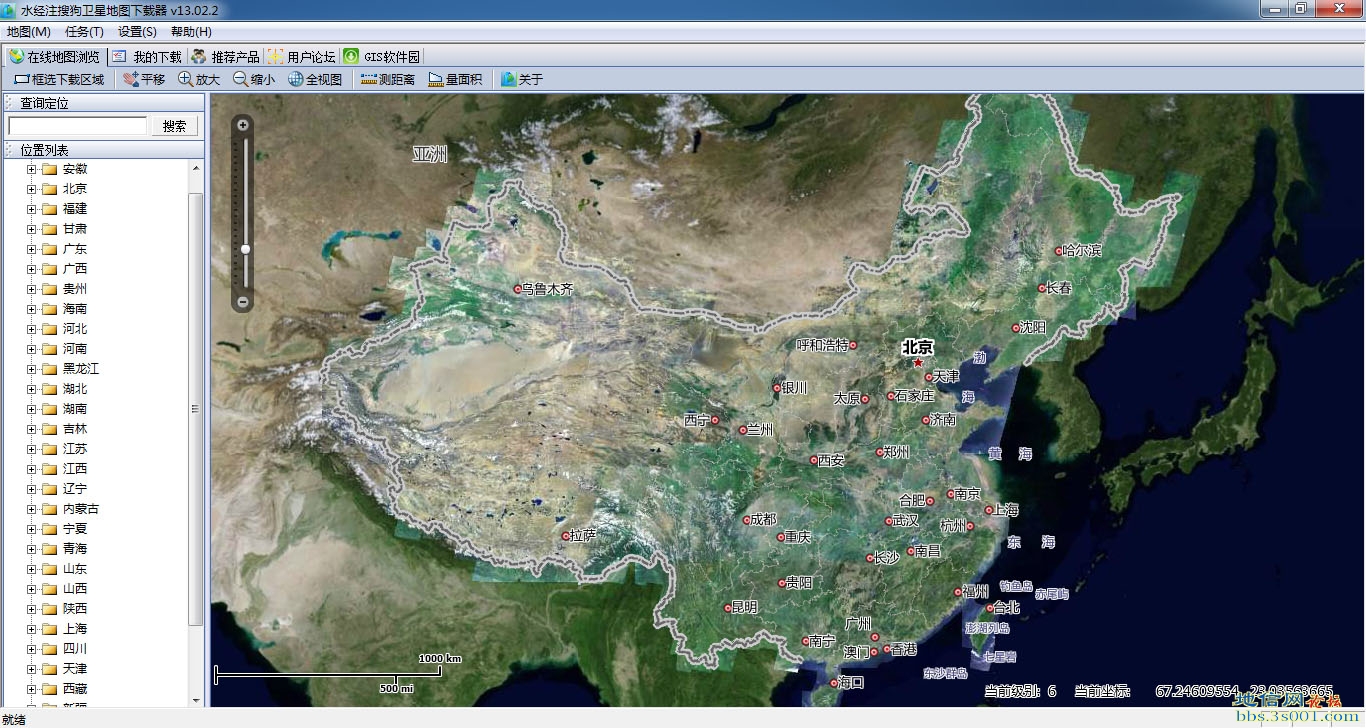
Task: Select 上海 in the location list
Action: (75, 629)
